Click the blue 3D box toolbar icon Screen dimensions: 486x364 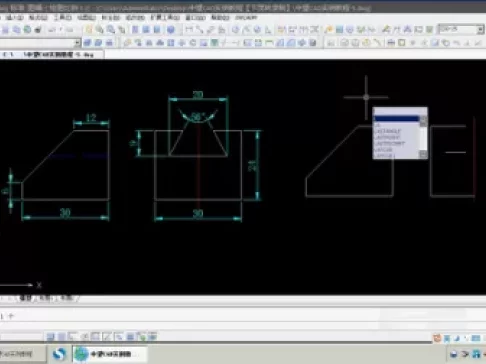click(171, 30)
